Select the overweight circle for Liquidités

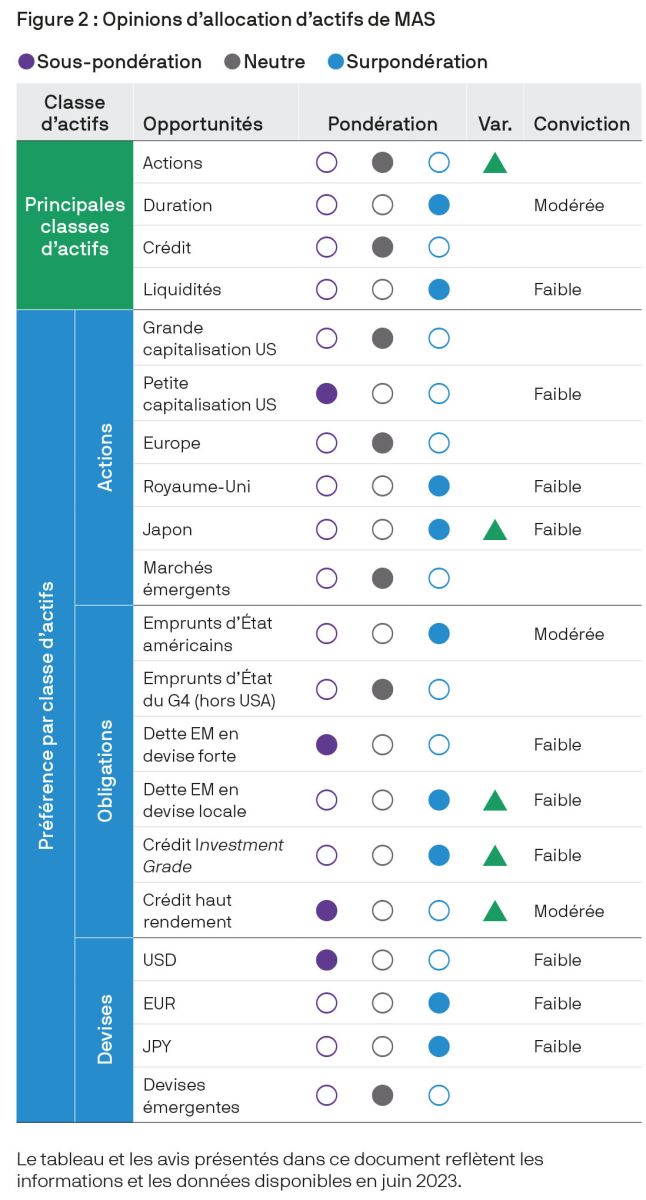point(438,290)
